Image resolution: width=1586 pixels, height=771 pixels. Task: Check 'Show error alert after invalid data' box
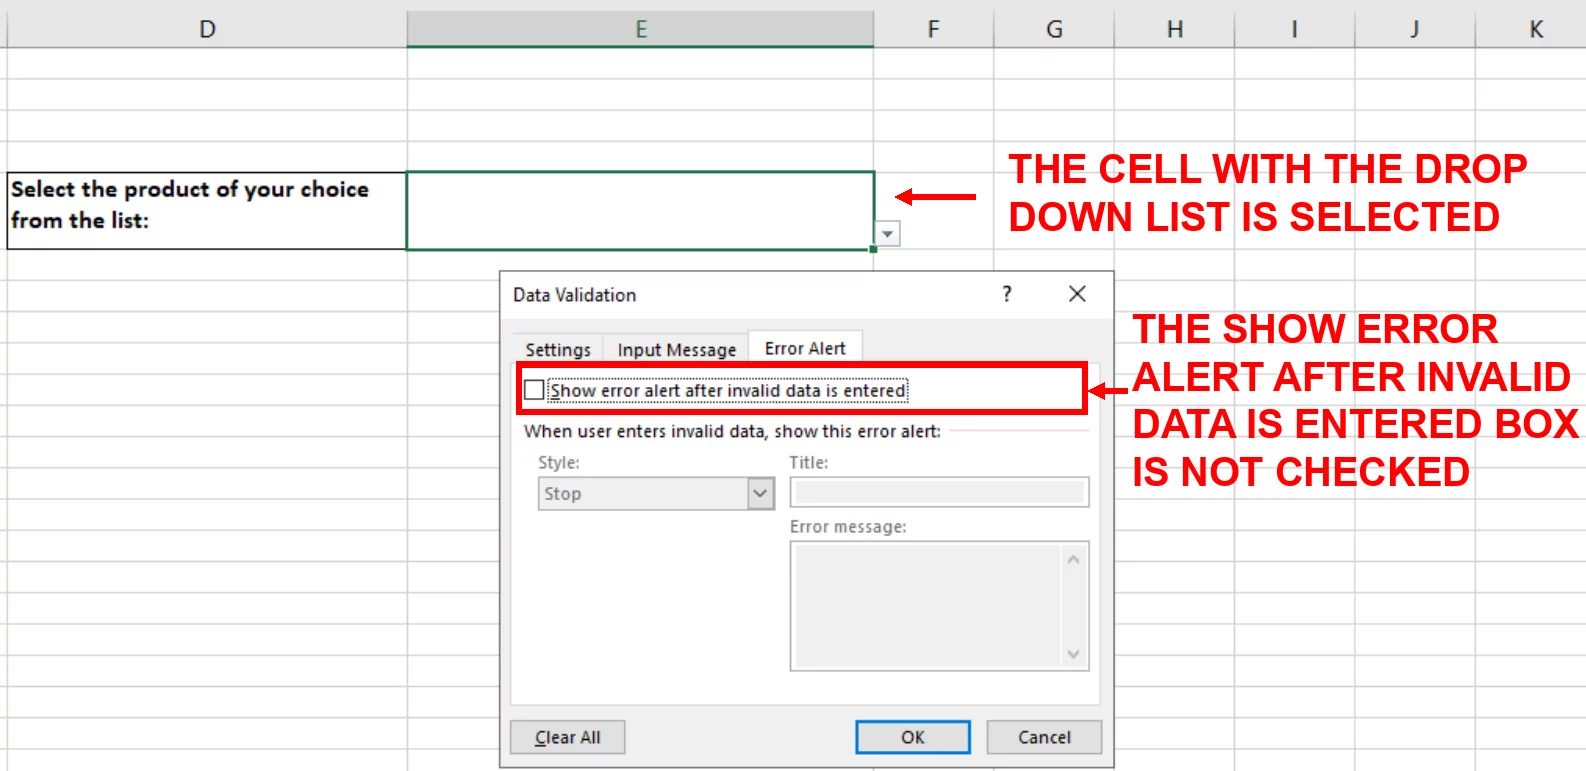(x=535, y=390)
